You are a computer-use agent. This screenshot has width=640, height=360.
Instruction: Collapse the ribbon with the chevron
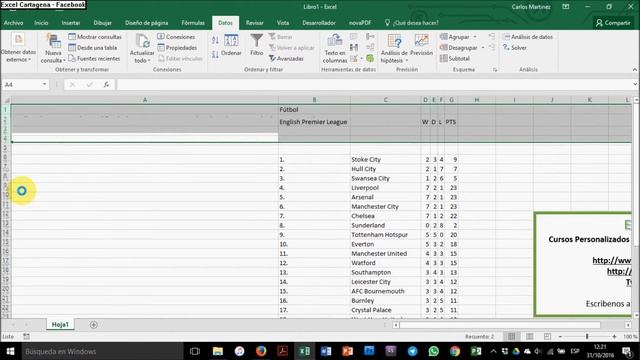[x=635, y=70]
